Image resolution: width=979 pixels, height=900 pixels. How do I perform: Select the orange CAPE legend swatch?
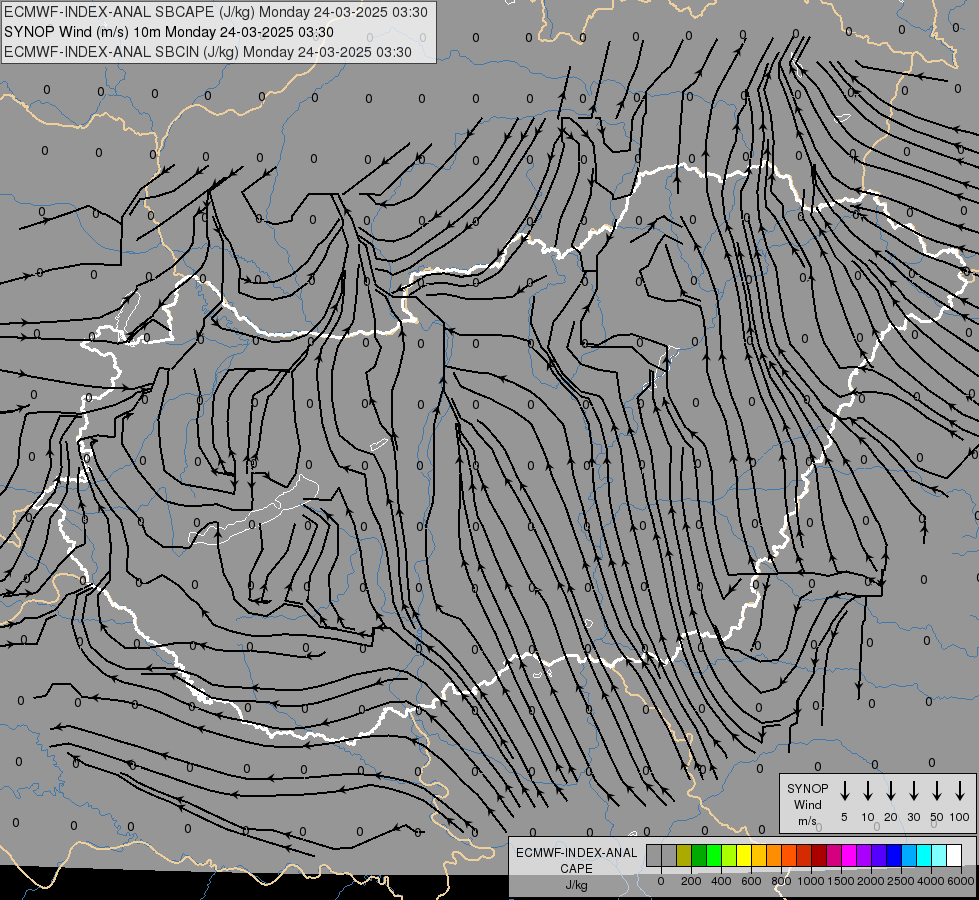coord(774,855)
